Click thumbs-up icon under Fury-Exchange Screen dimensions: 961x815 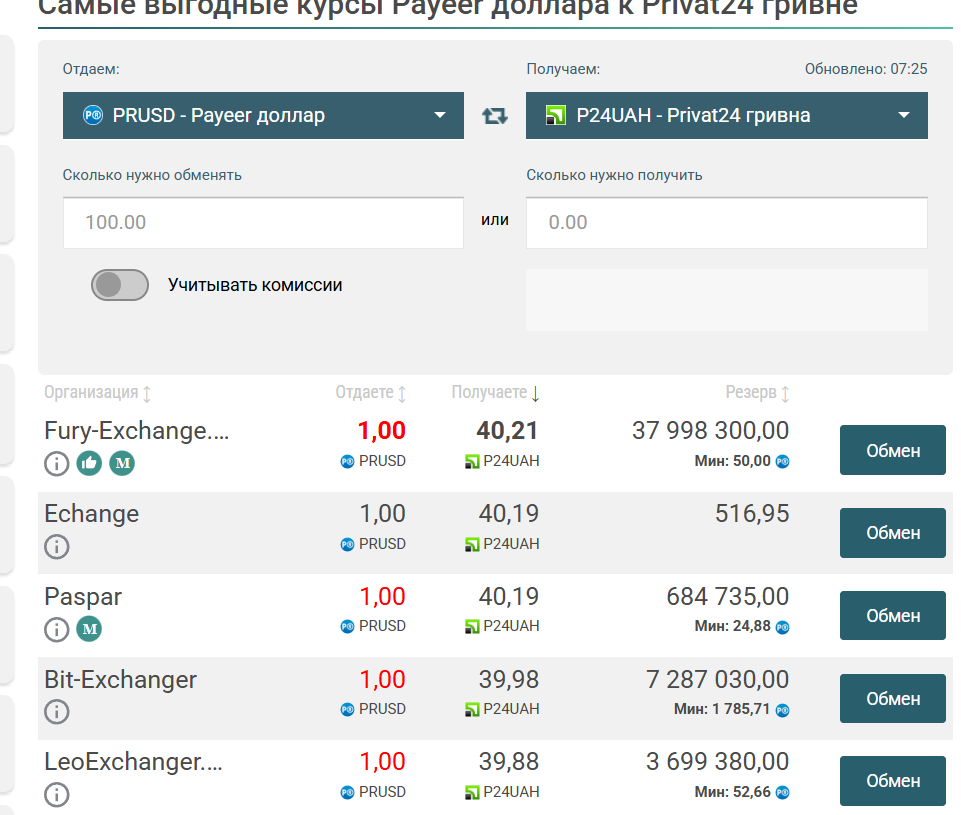(x=90, y=463)
